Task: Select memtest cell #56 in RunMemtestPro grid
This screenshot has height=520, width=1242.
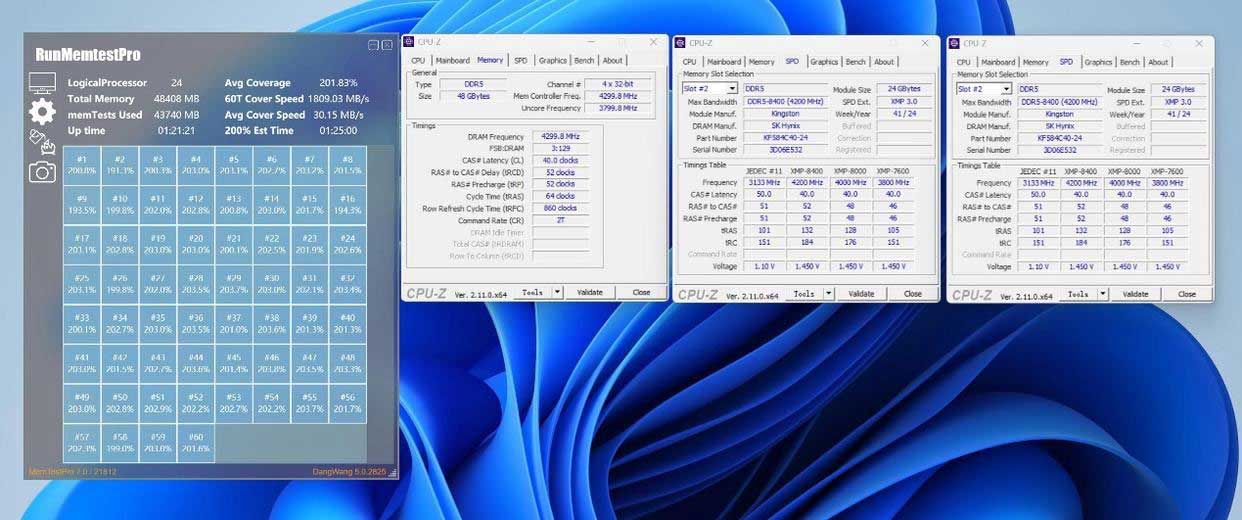Action: point(348,402)
